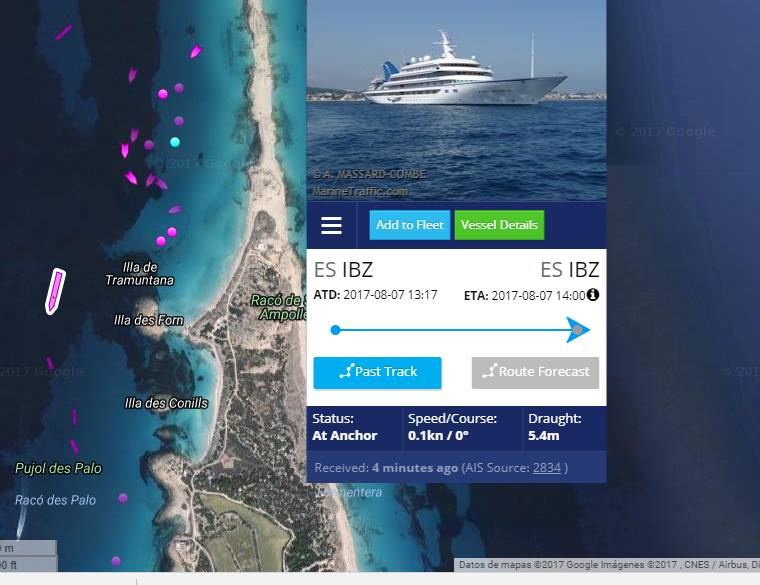Viewport: 760px width, 585px height.
Task: Click the voyage start point dot
Action: [335, 330]
